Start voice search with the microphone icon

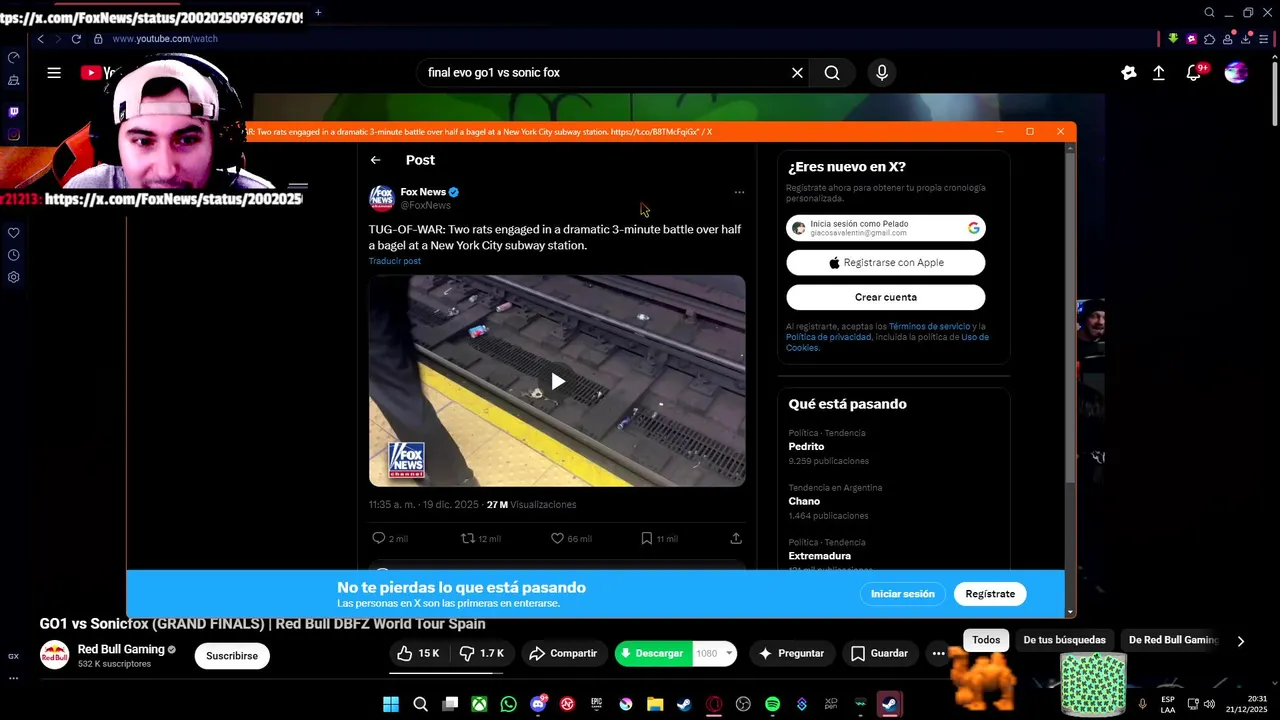[881, 72]
